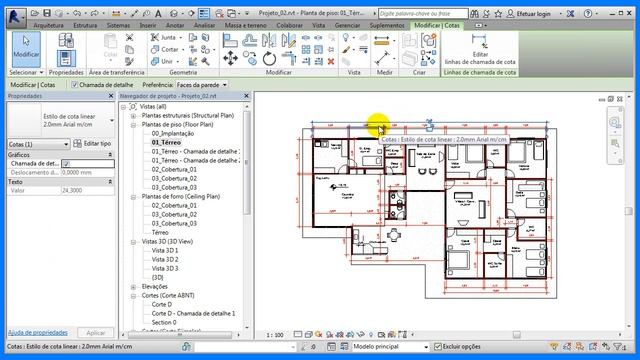Open the Modelo principal dropdown

(x=390, y=347)
